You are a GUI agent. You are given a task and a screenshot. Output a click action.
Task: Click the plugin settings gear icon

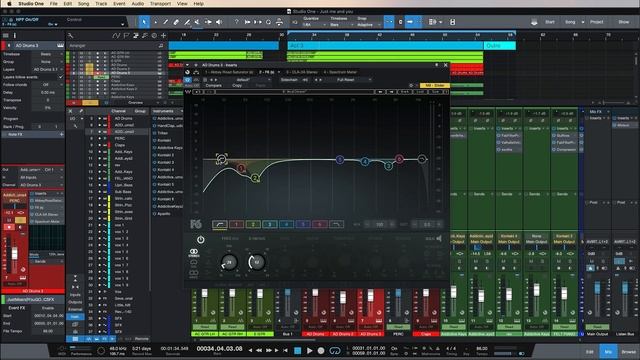tap(411, 85)
